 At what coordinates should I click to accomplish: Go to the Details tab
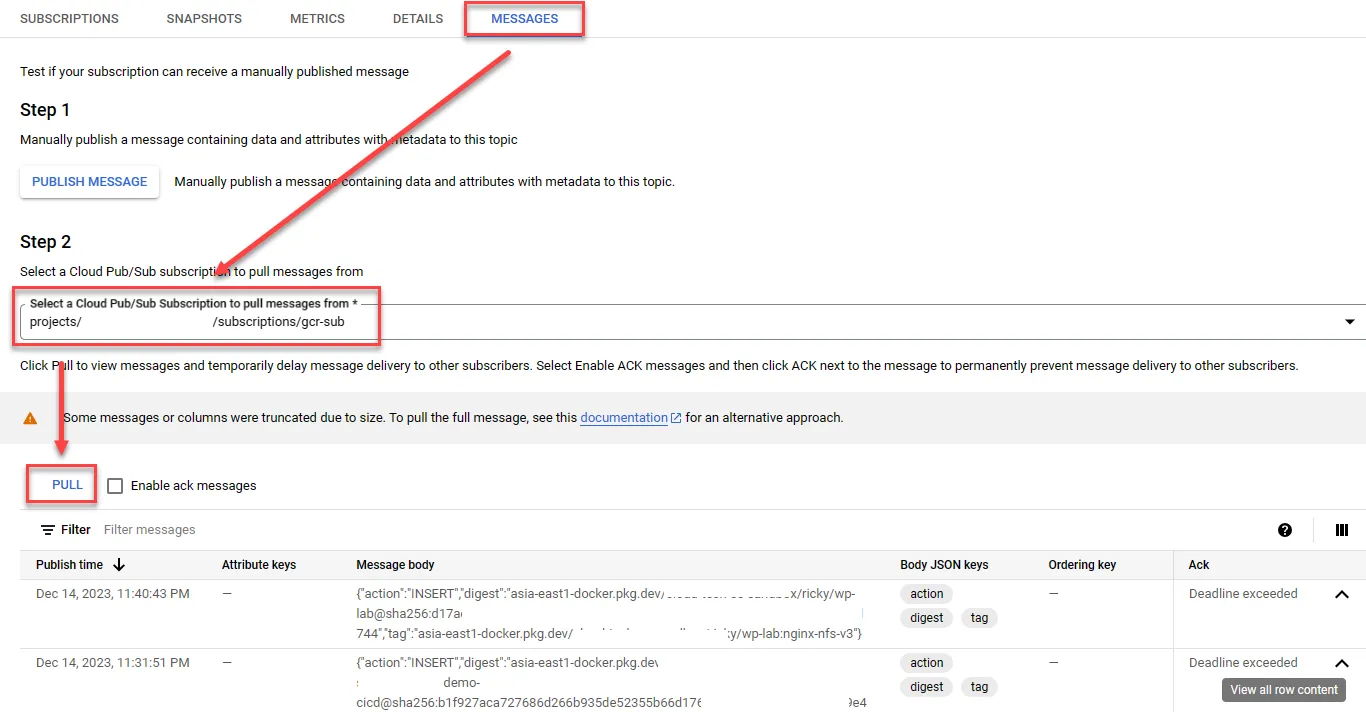pos(418,19)
